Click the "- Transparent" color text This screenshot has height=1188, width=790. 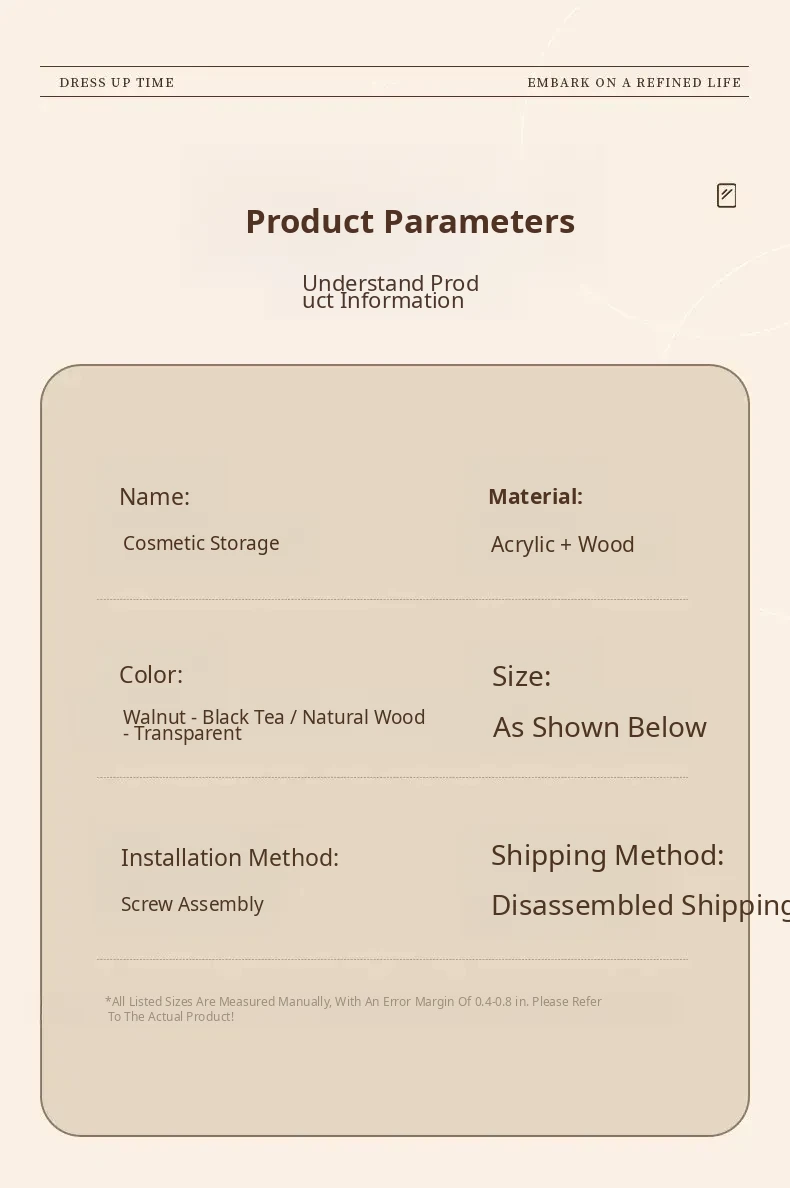point(183,734)
